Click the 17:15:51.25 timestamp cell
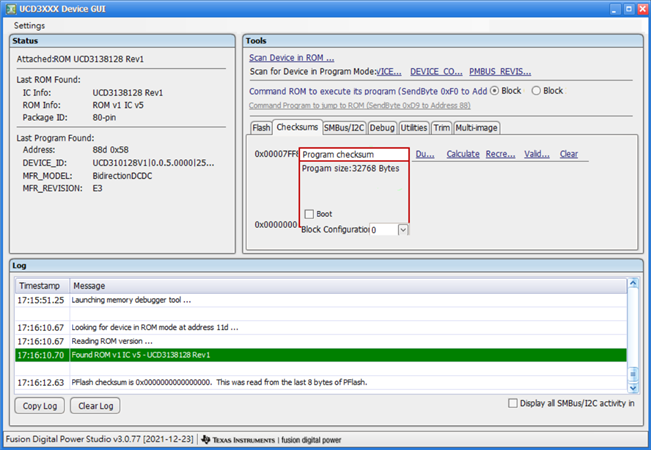The height and width of the screenshot is (450, 651). [41, 300]
